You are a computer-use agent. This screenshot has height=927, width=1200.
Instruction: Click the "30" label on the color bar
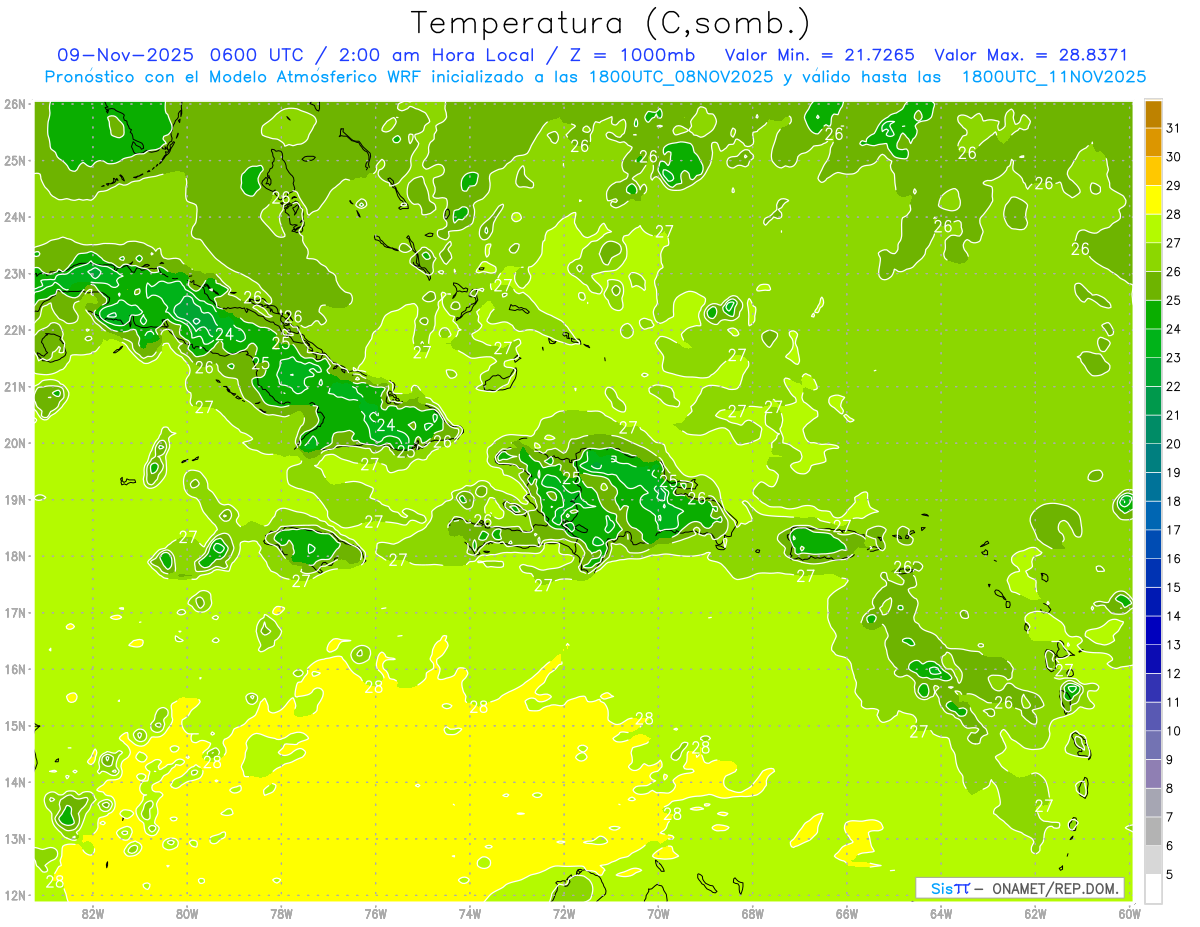(1173, 157)
